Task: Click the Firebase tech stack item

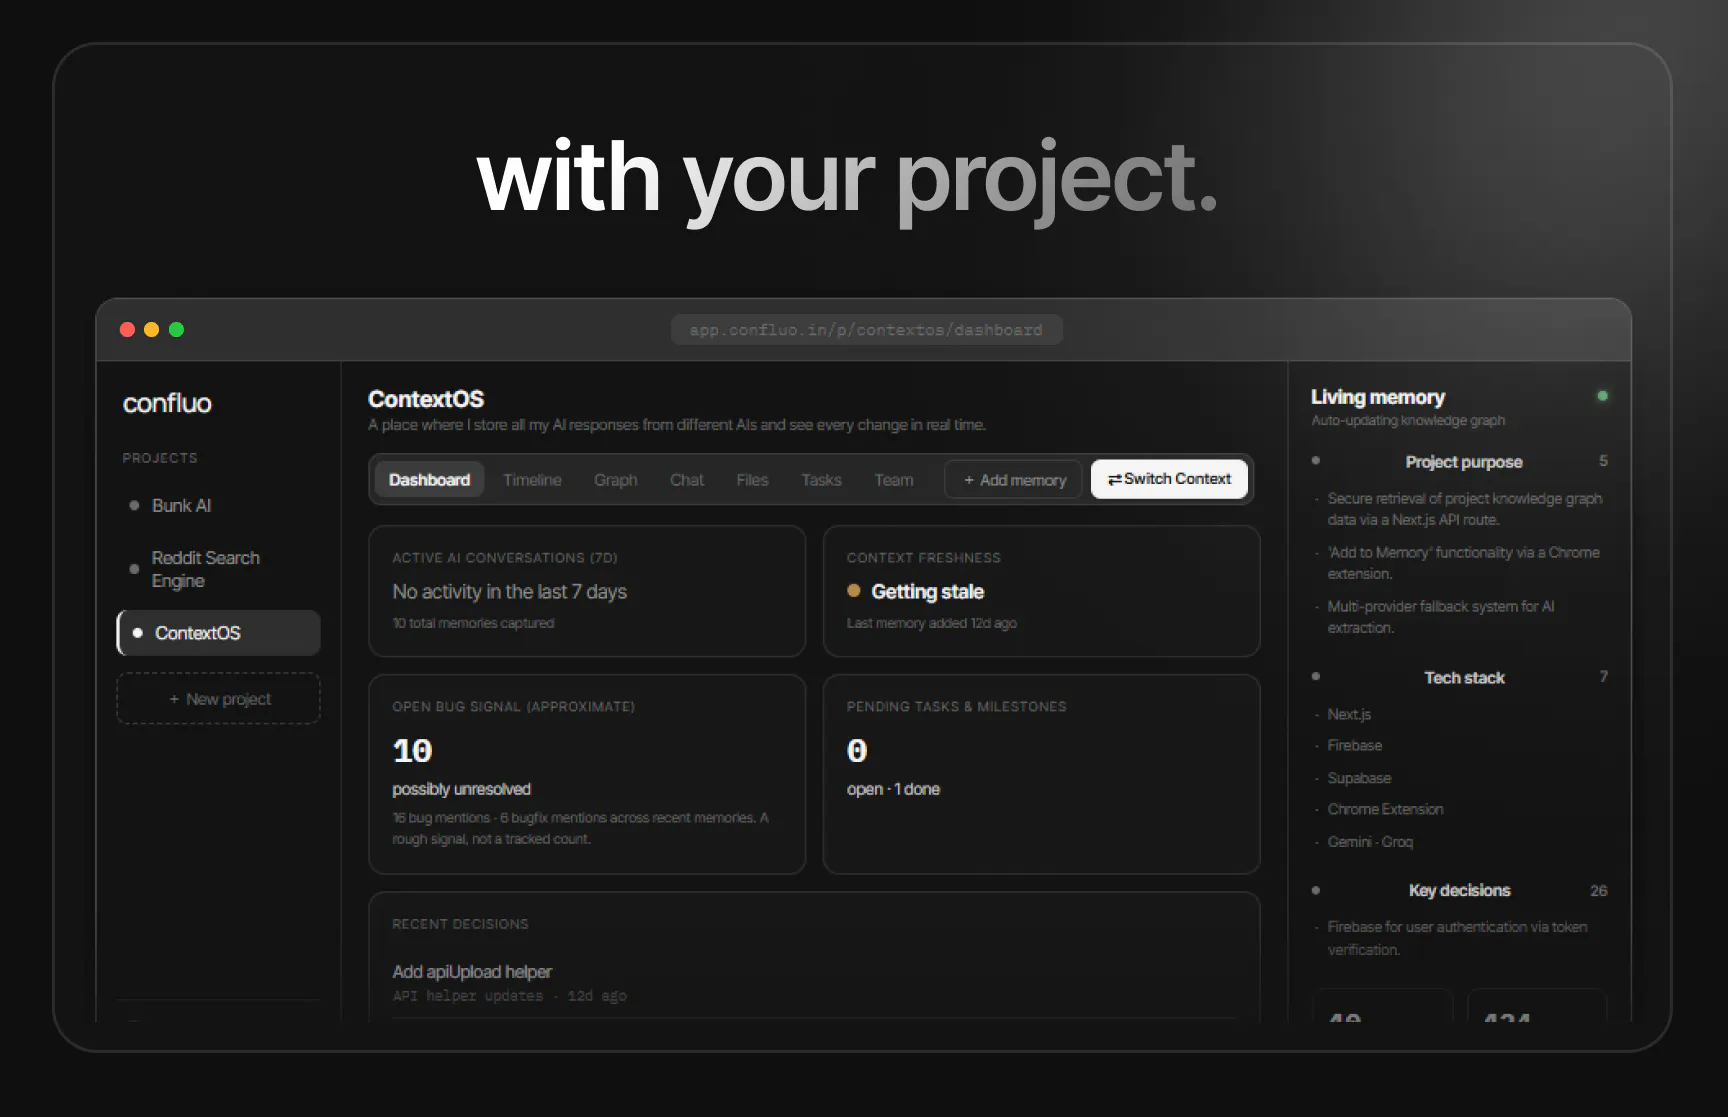Action: coord(1354,746)
